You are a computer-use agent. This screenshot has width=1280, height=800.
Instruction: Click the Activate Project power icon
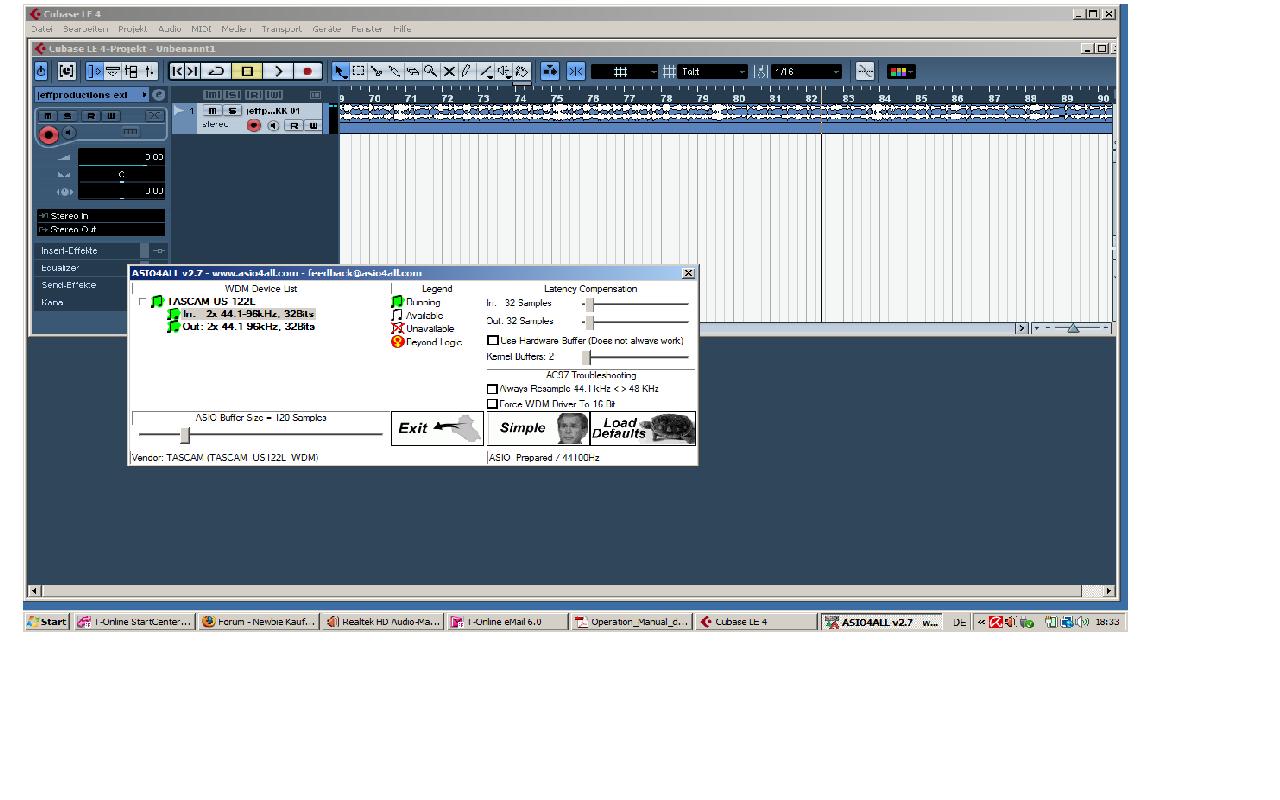41,71
